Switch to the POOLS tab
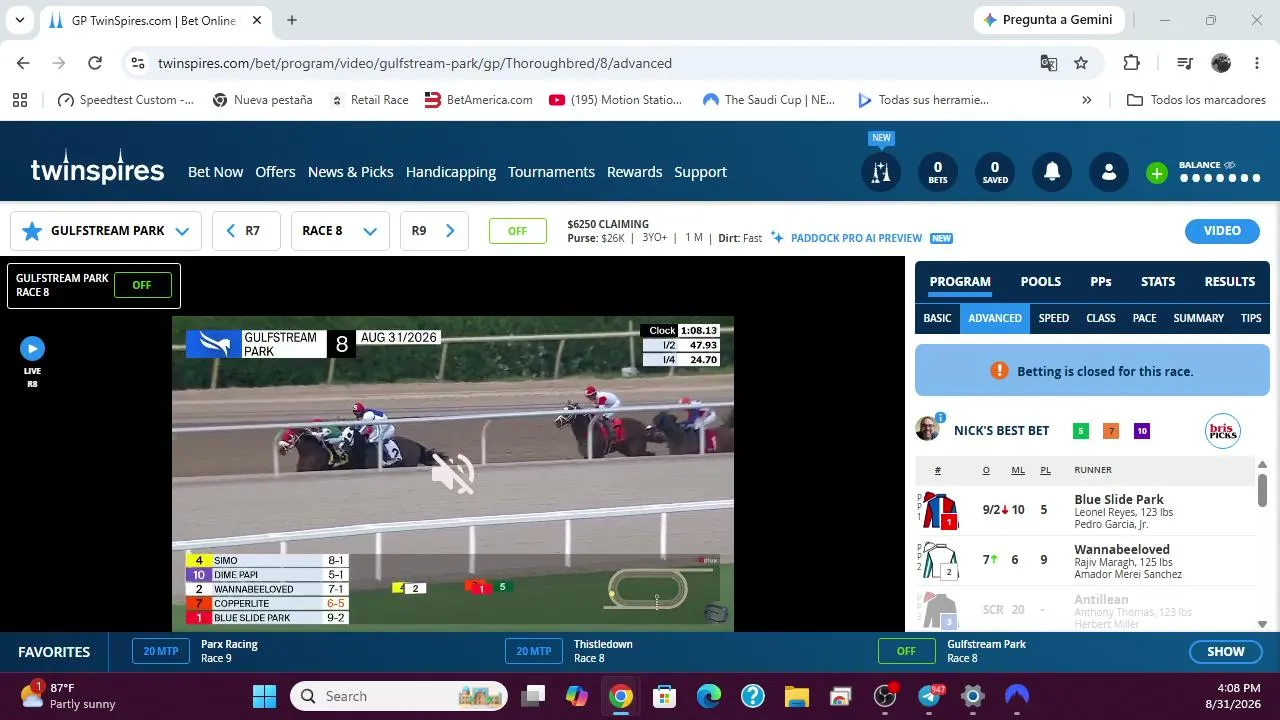The height and width of the screenshot is (720, 1280). click(1040, 282)
